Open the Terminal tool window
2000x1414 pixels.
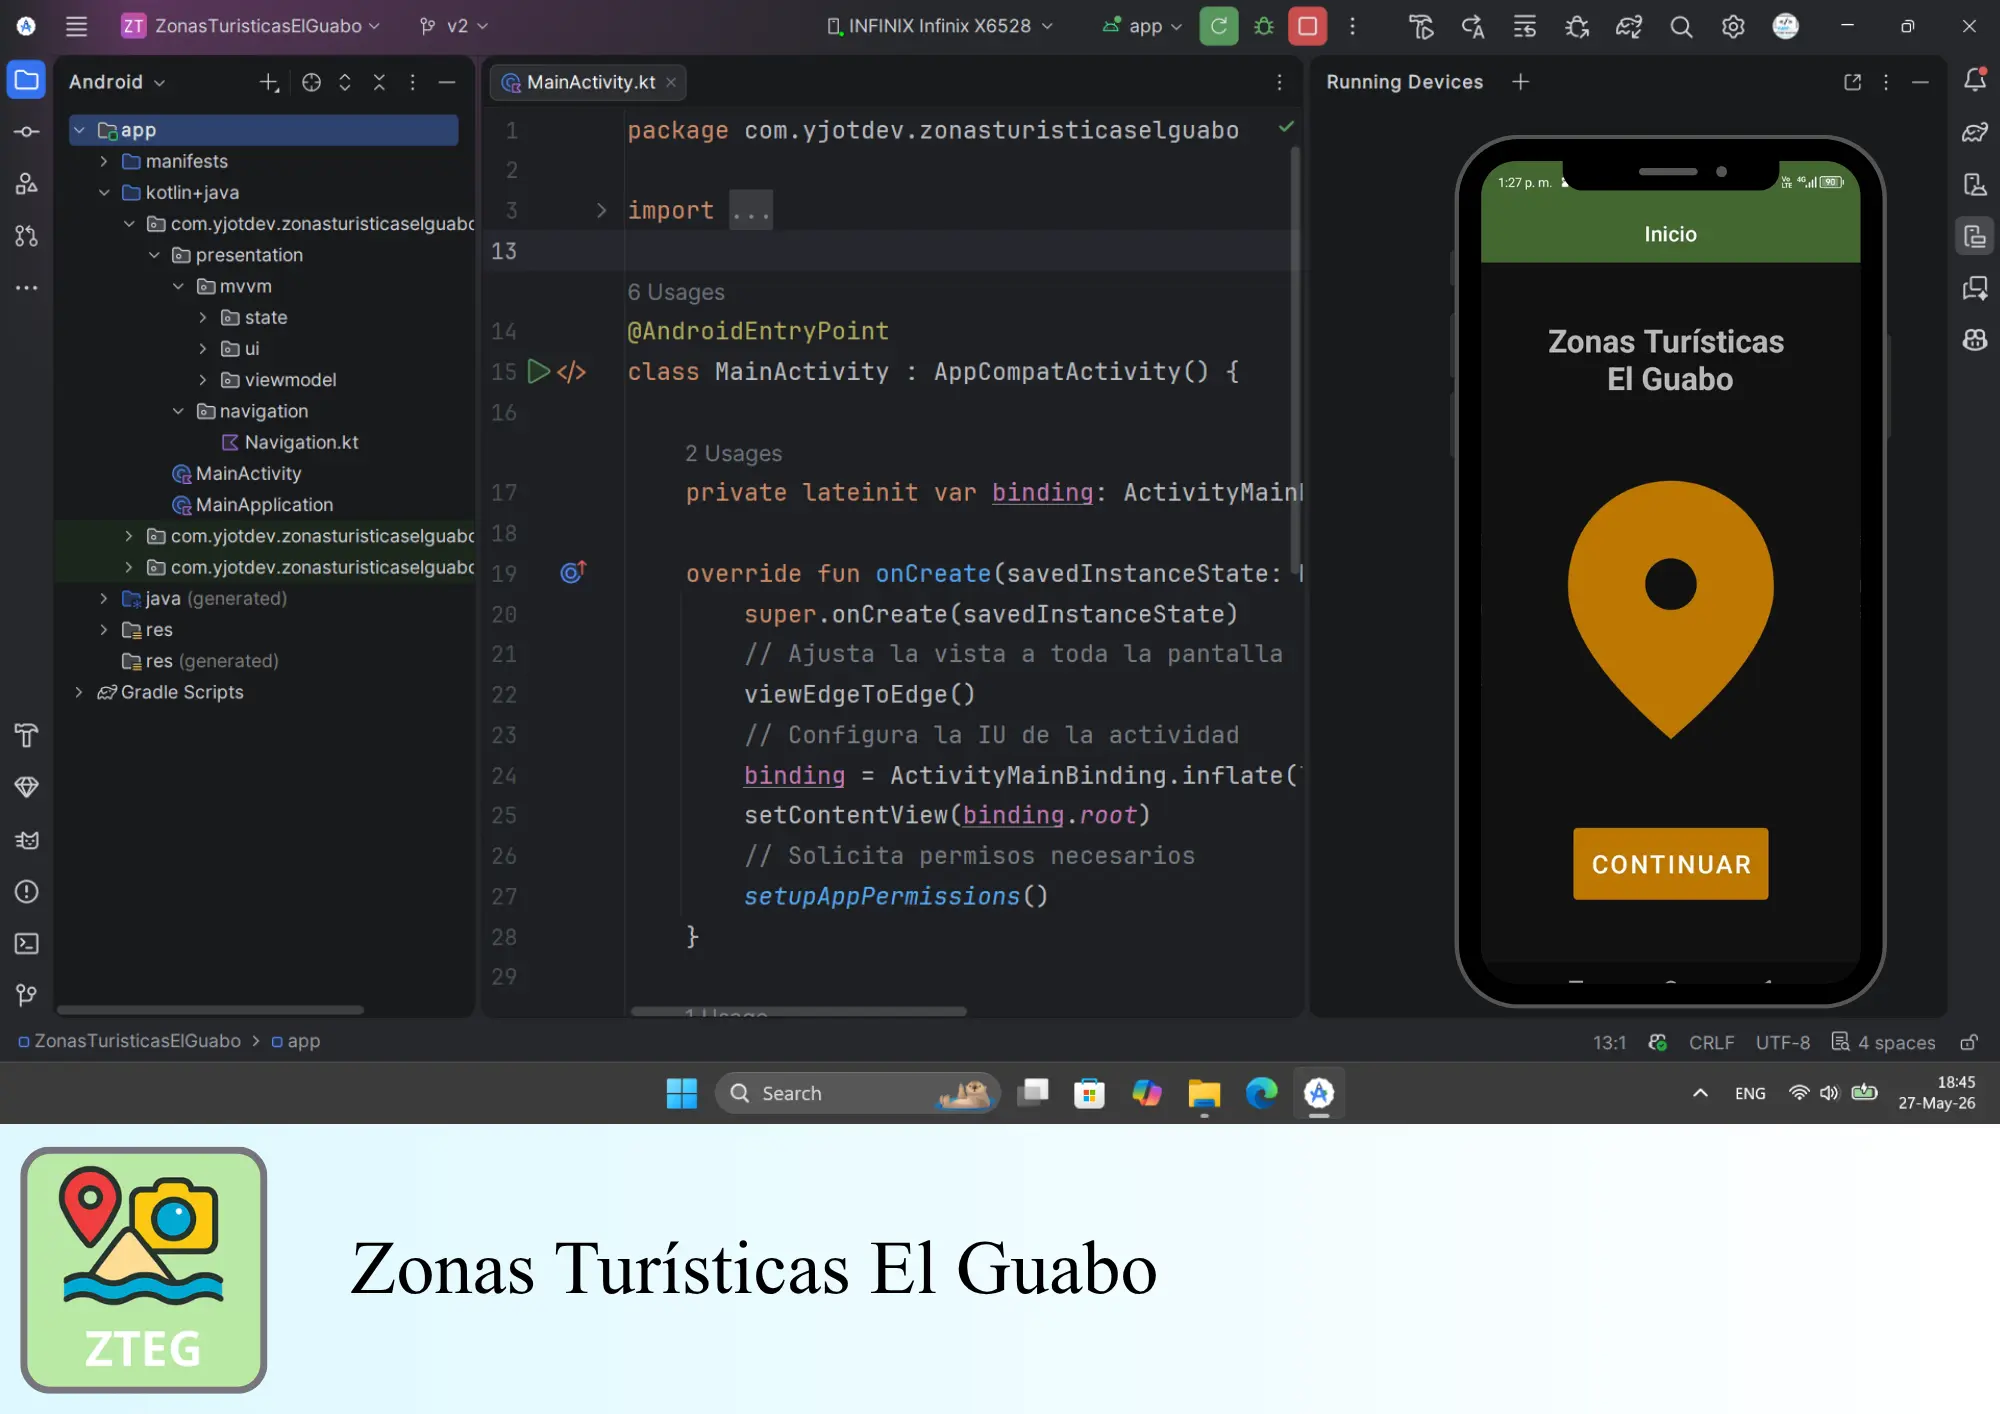coord(27,943)
